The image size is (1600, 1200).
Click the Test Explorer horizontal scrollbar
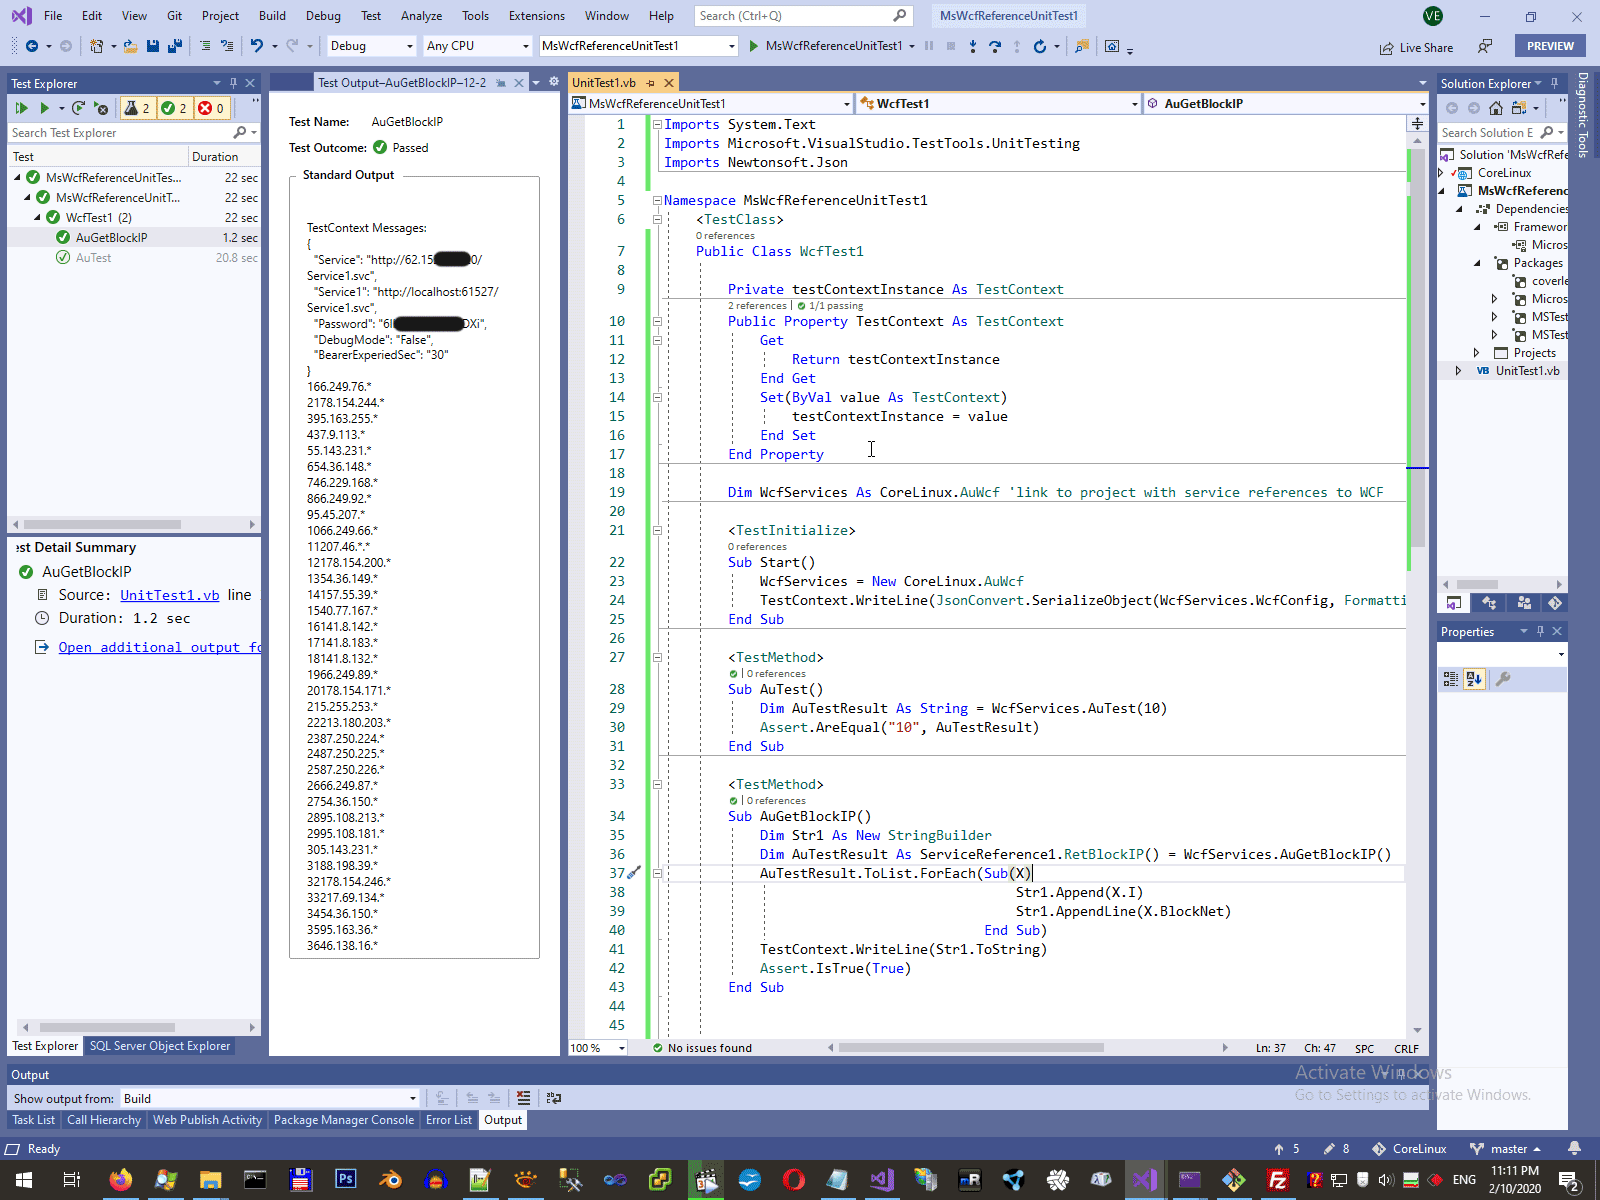(x=102, y=524)
